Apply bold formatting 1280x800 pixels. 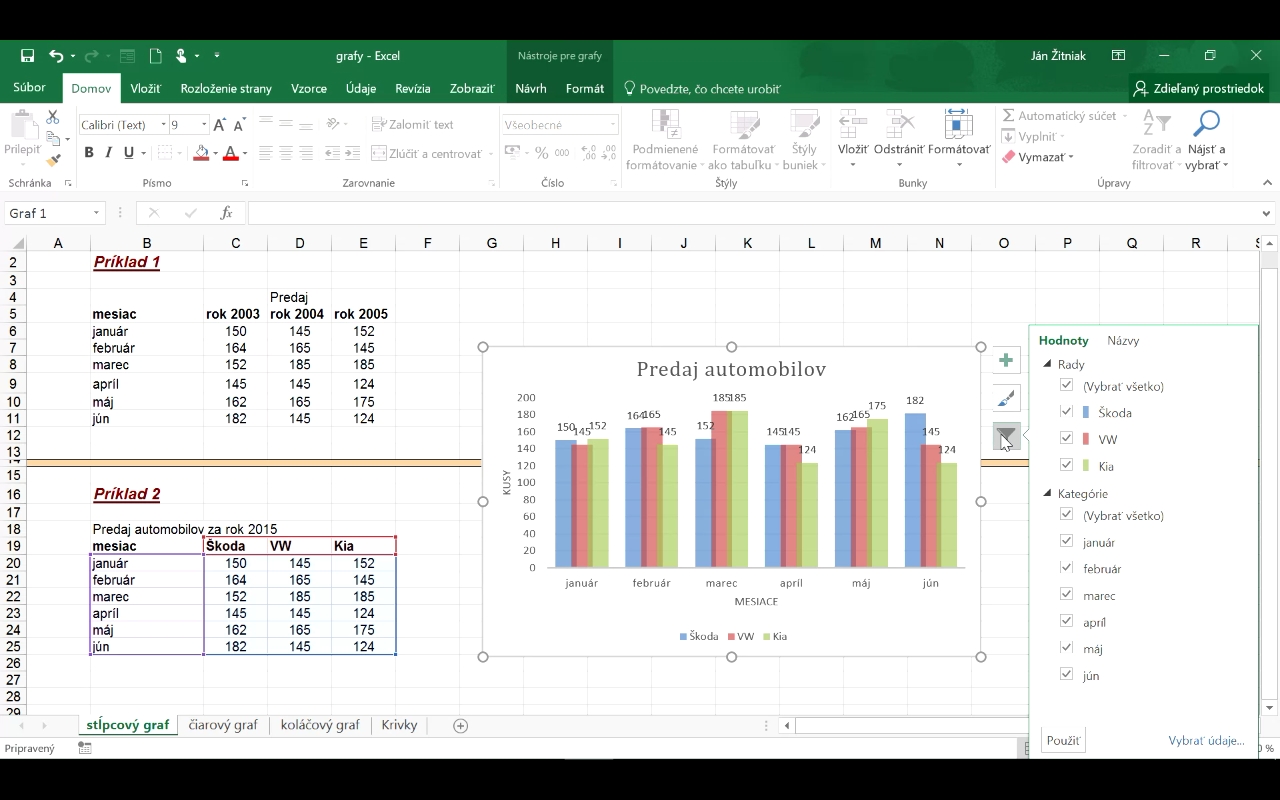[89, 153]
